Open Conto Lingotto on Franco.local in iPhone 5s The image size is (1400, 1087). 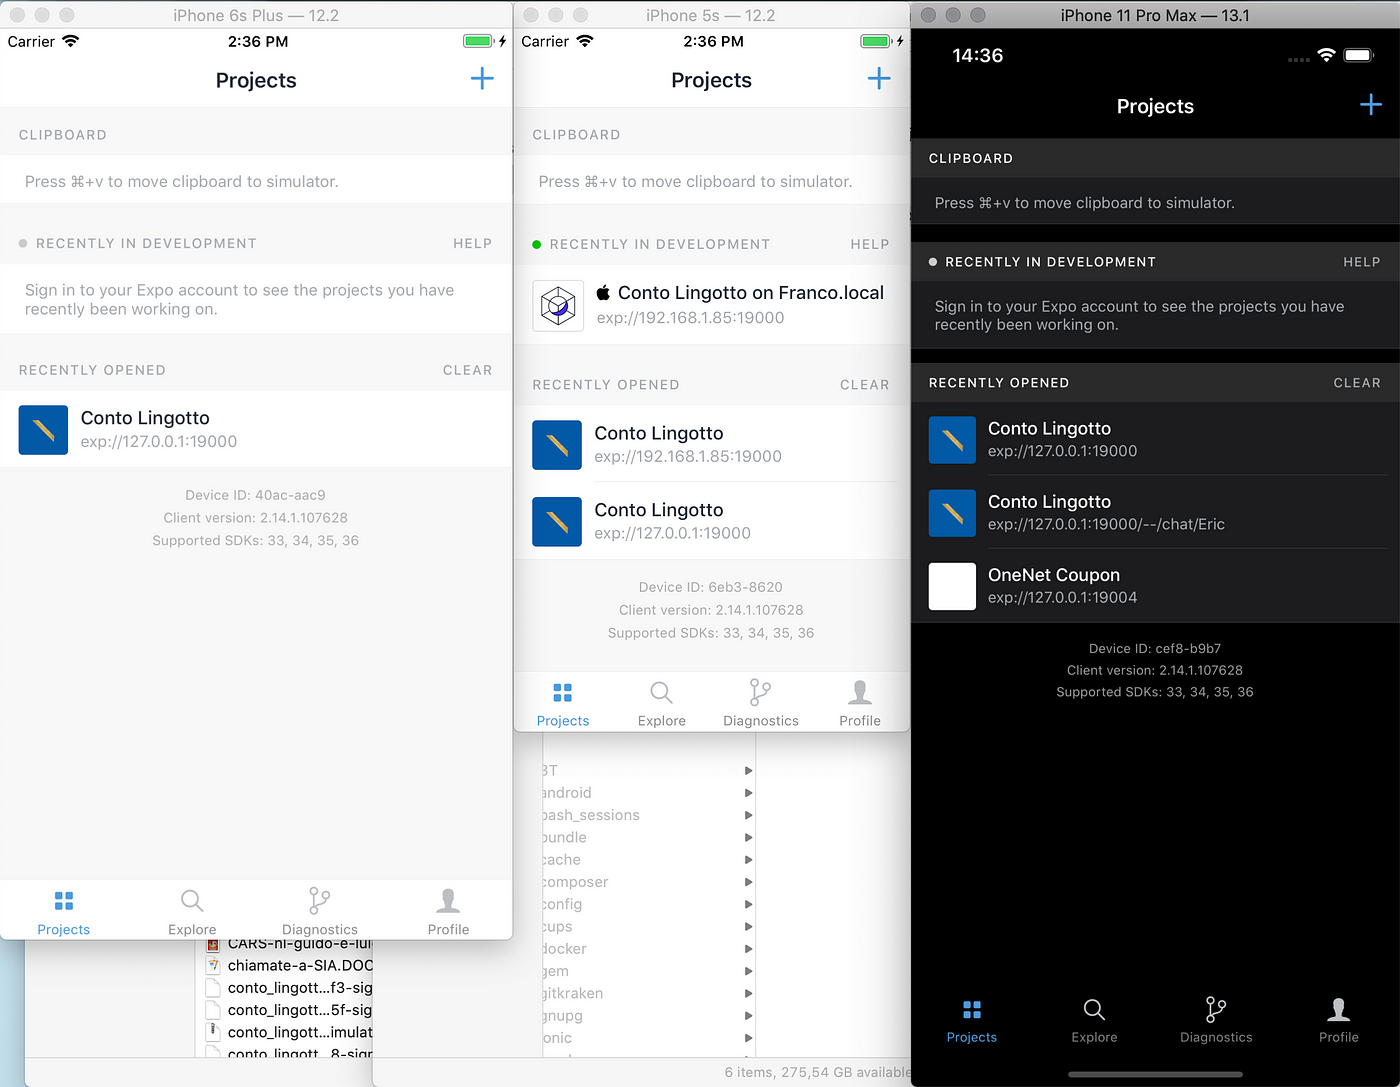click(x=712, y=305)
